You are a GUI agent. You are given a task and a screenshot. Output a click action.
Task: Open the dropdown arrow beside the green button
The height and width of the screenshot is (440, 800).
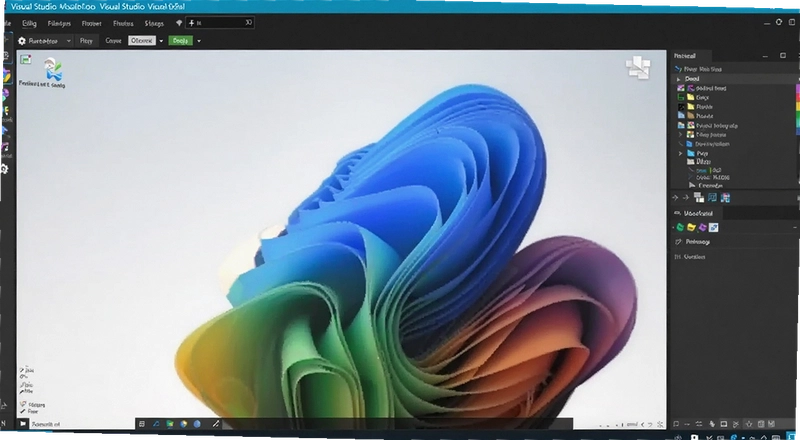198,41
